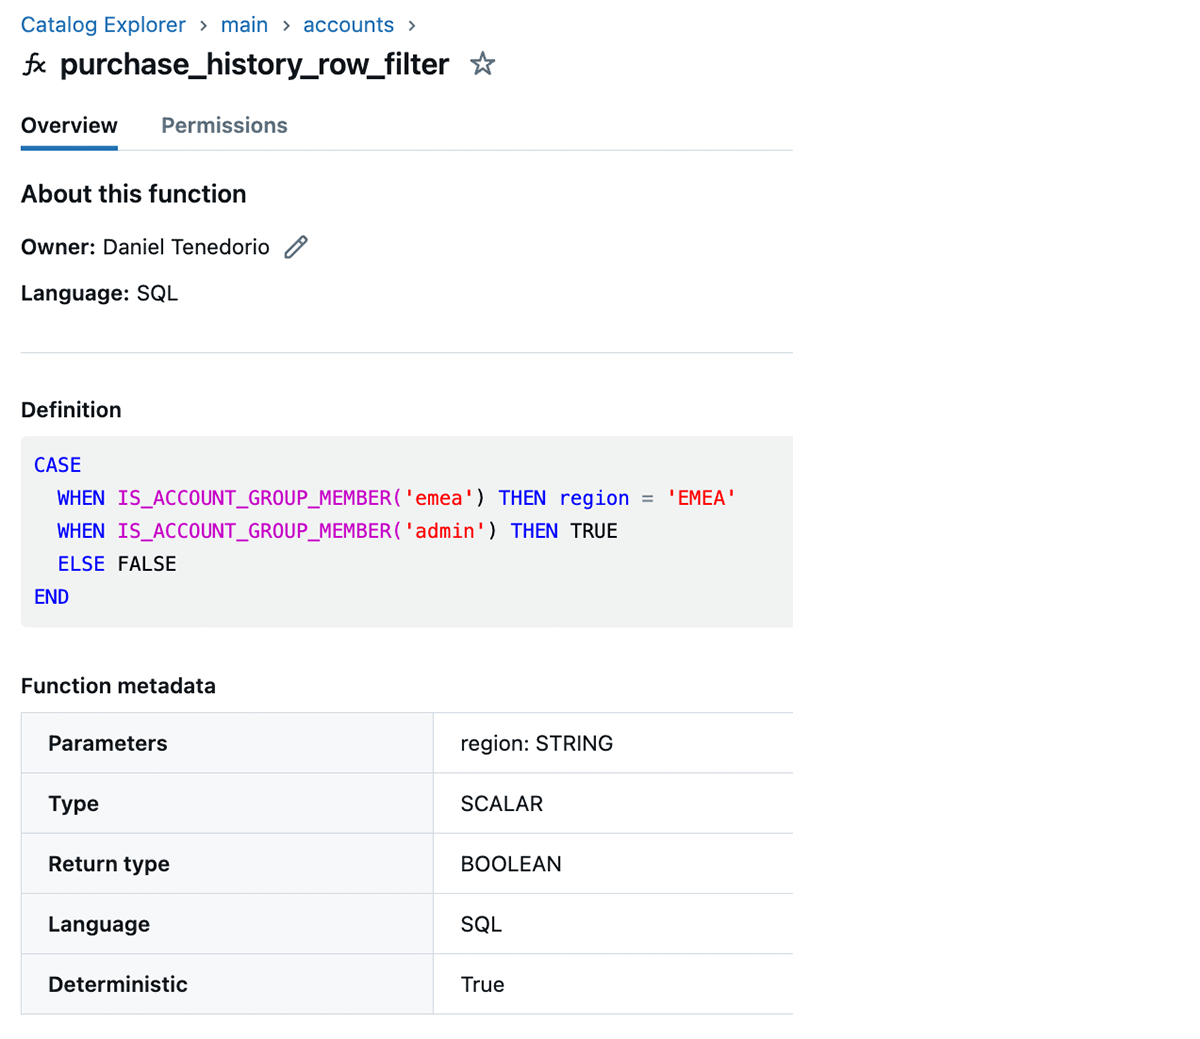Click the purchase_history_row_filter title
This screenshot has height=1039, width=1200.
[254, 65]
